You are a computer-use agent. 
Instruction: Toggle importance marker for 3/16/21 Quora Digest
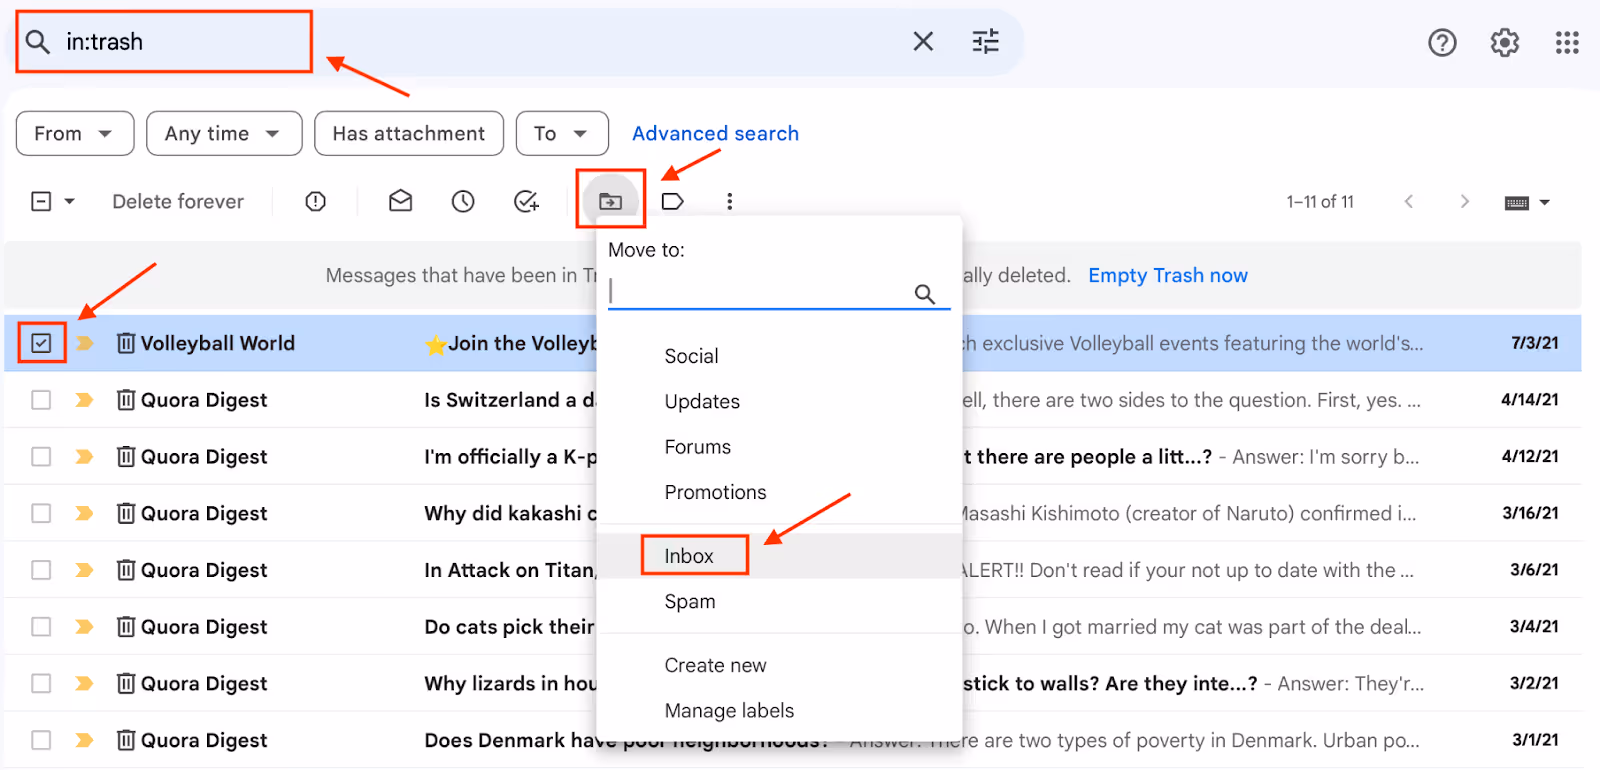coord(85,513)
